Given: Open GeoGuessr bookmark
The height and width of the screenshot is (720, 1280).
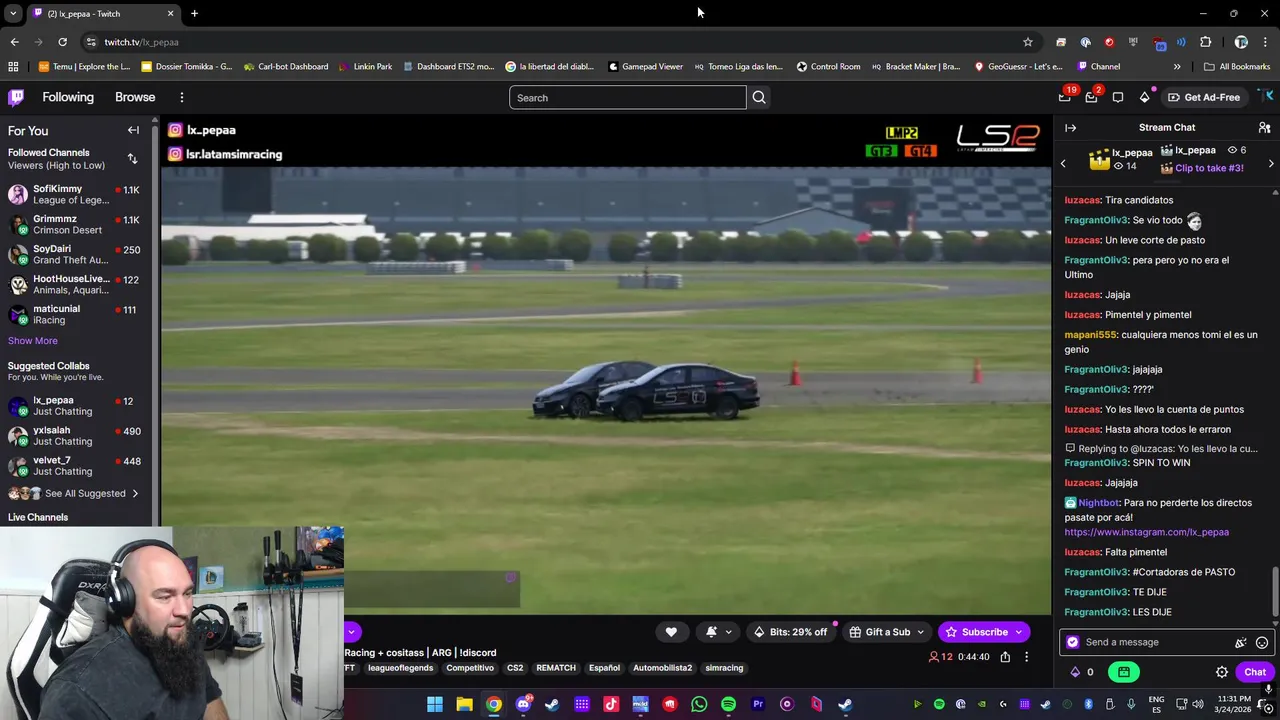Looking at the screenshot, I should tap(1018, 67).
